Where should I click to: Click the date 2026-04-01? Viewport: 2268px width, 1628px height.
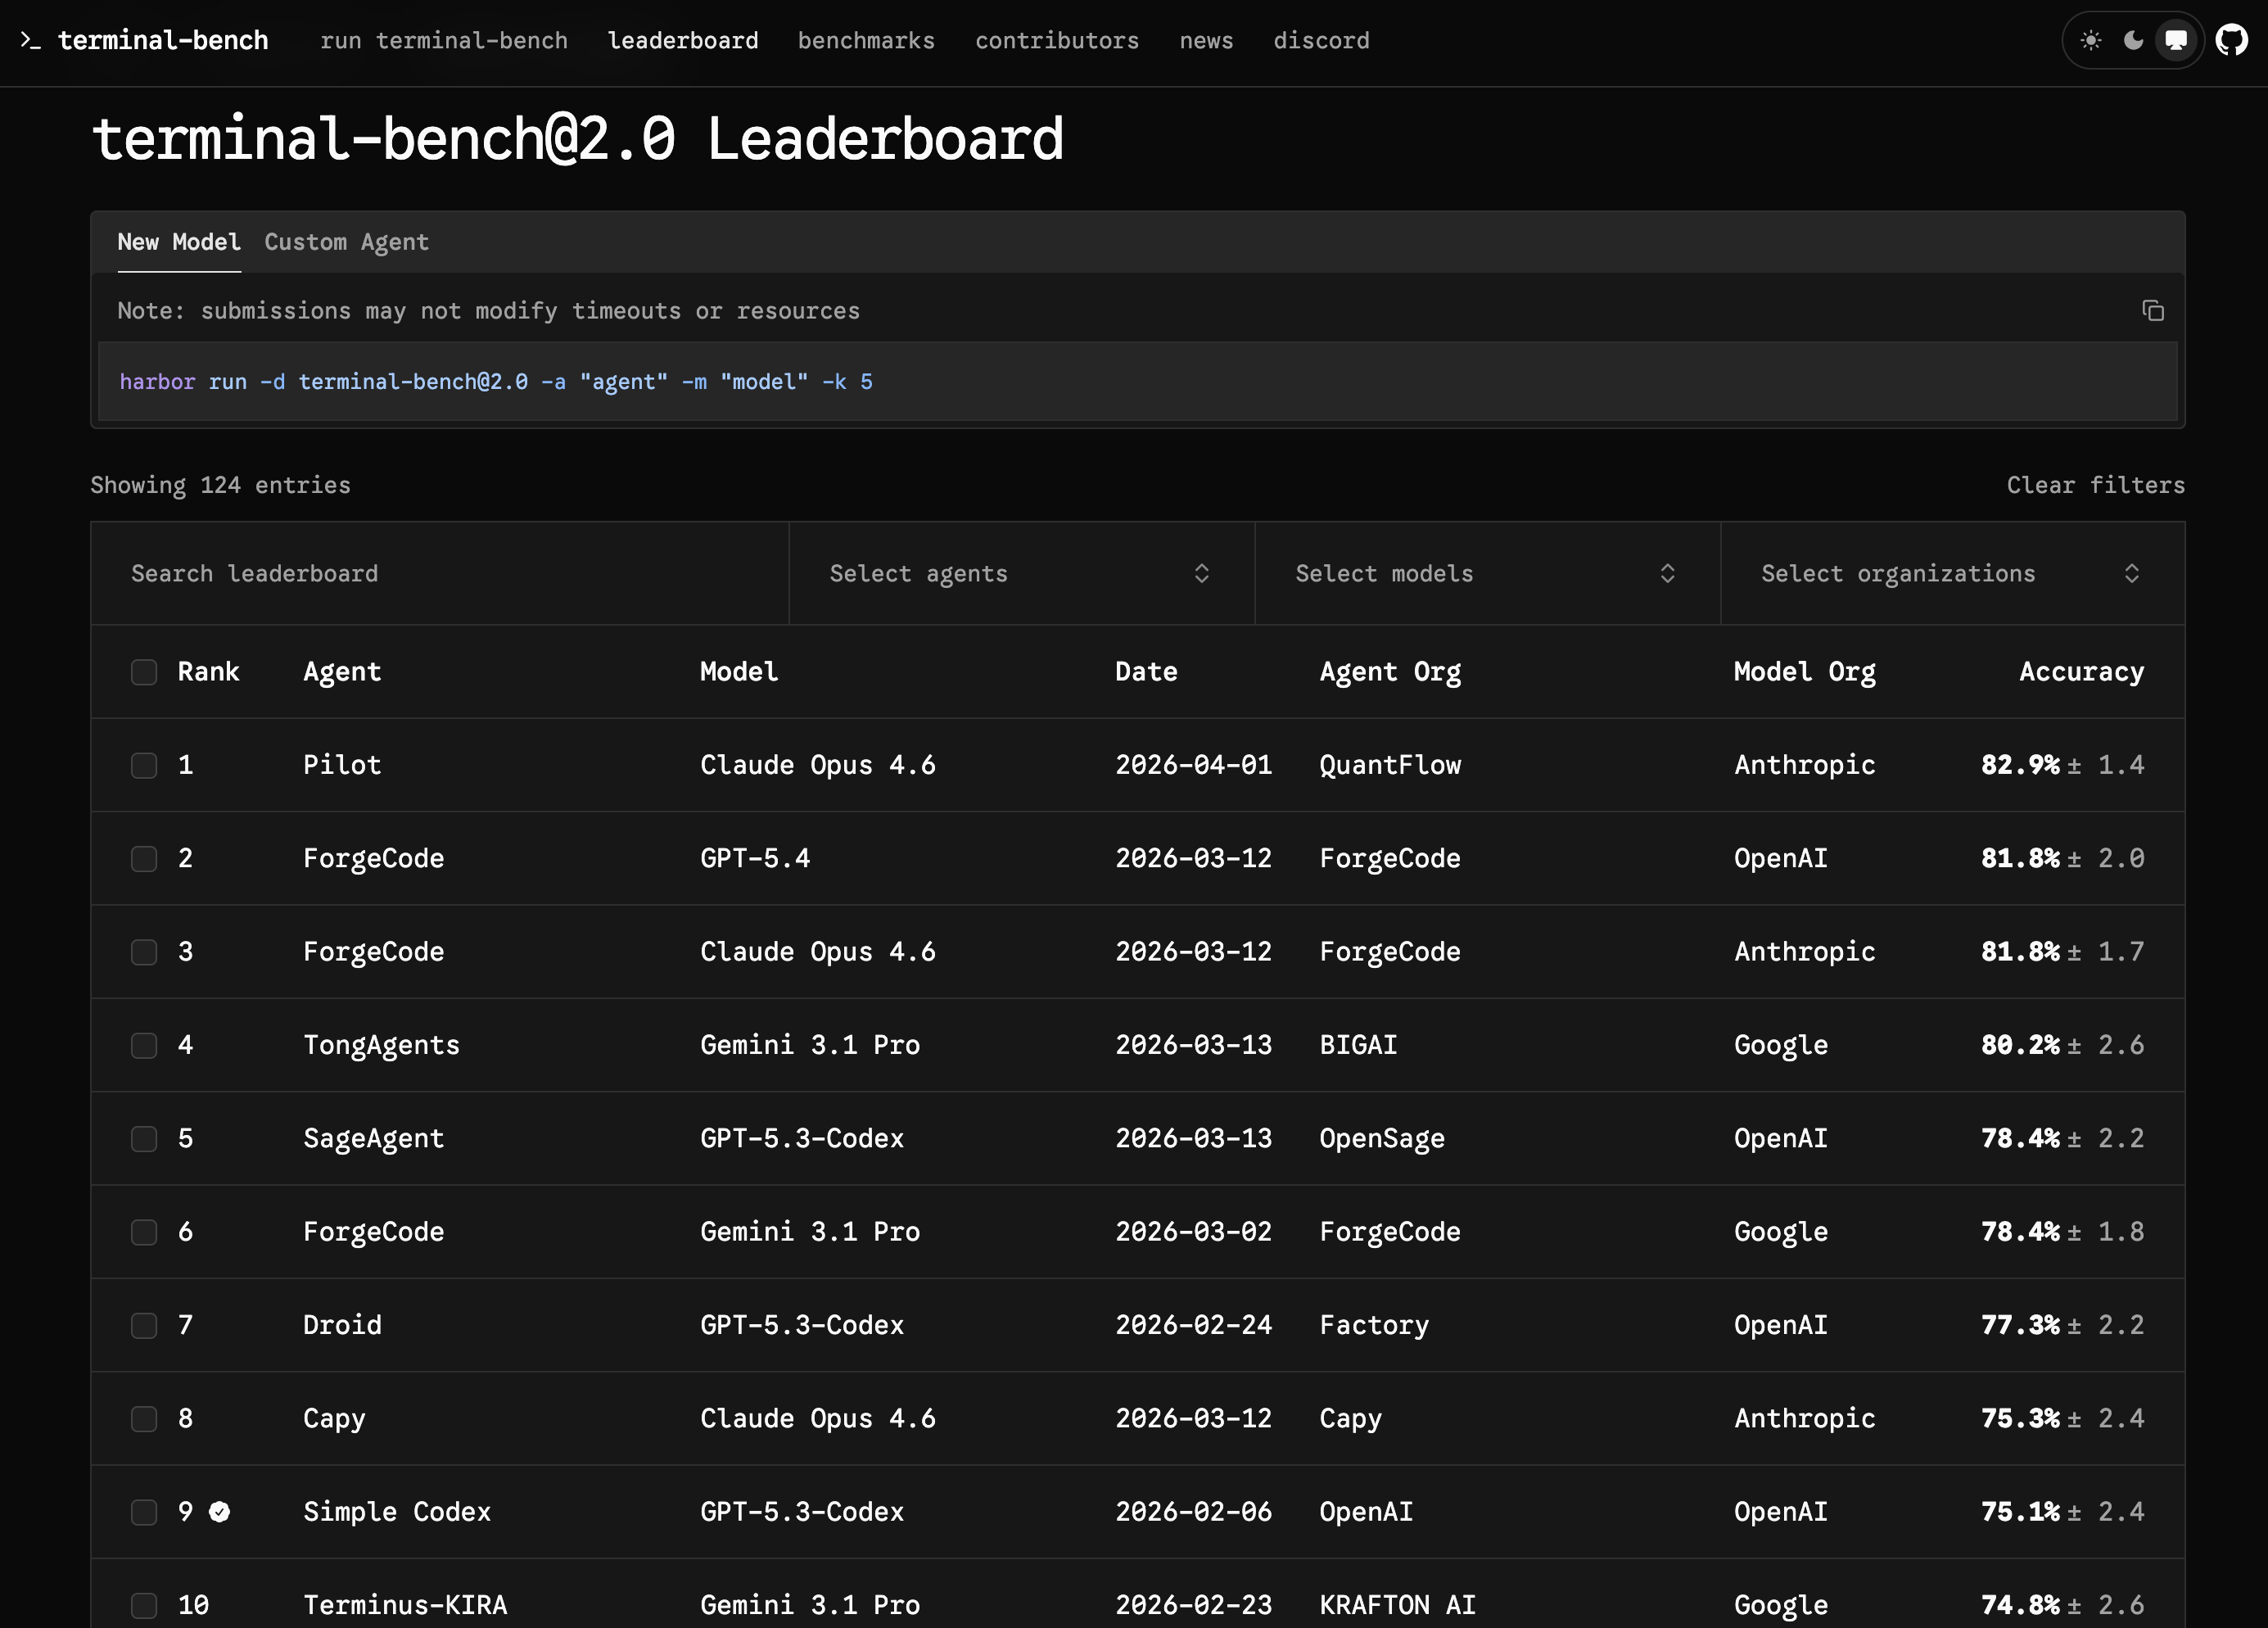tap(1193, 765)
